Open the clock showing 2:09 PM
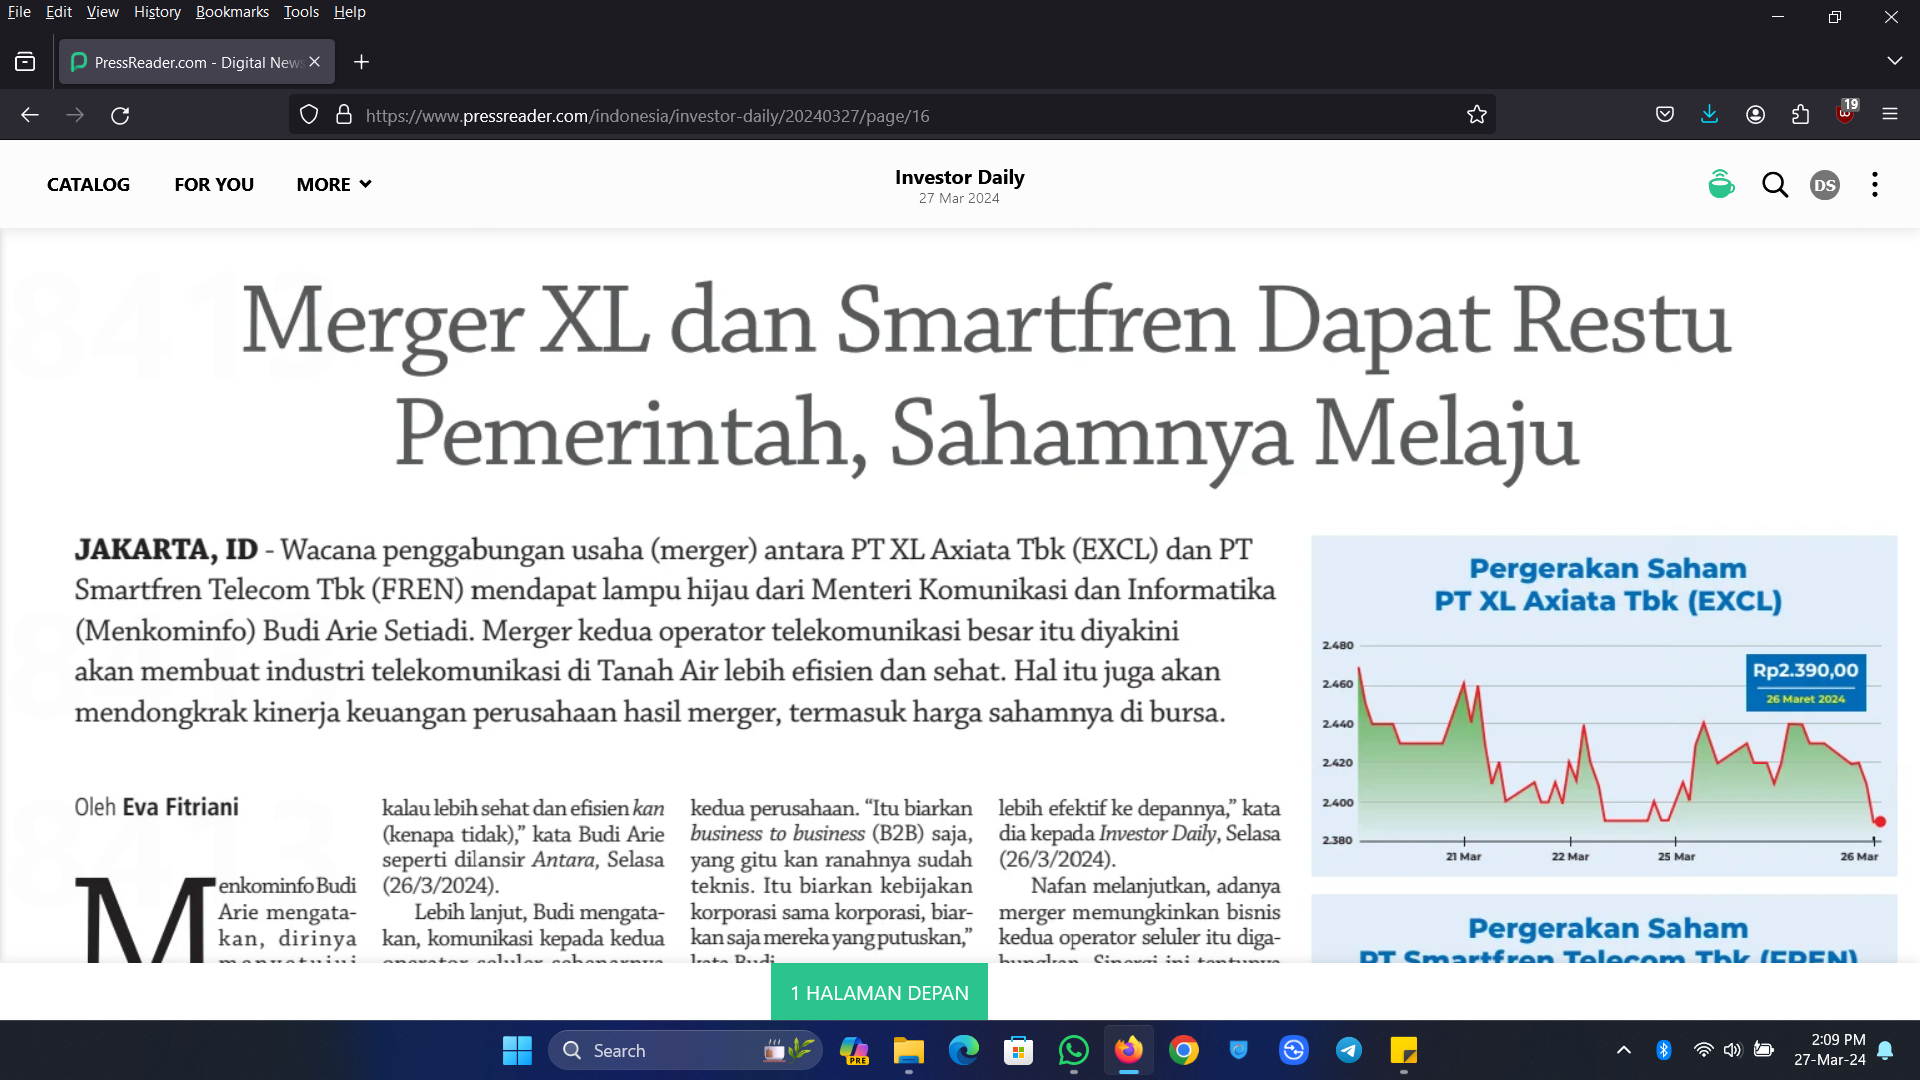Screen dimensions: 1920x1080 click(1829, 1050)
